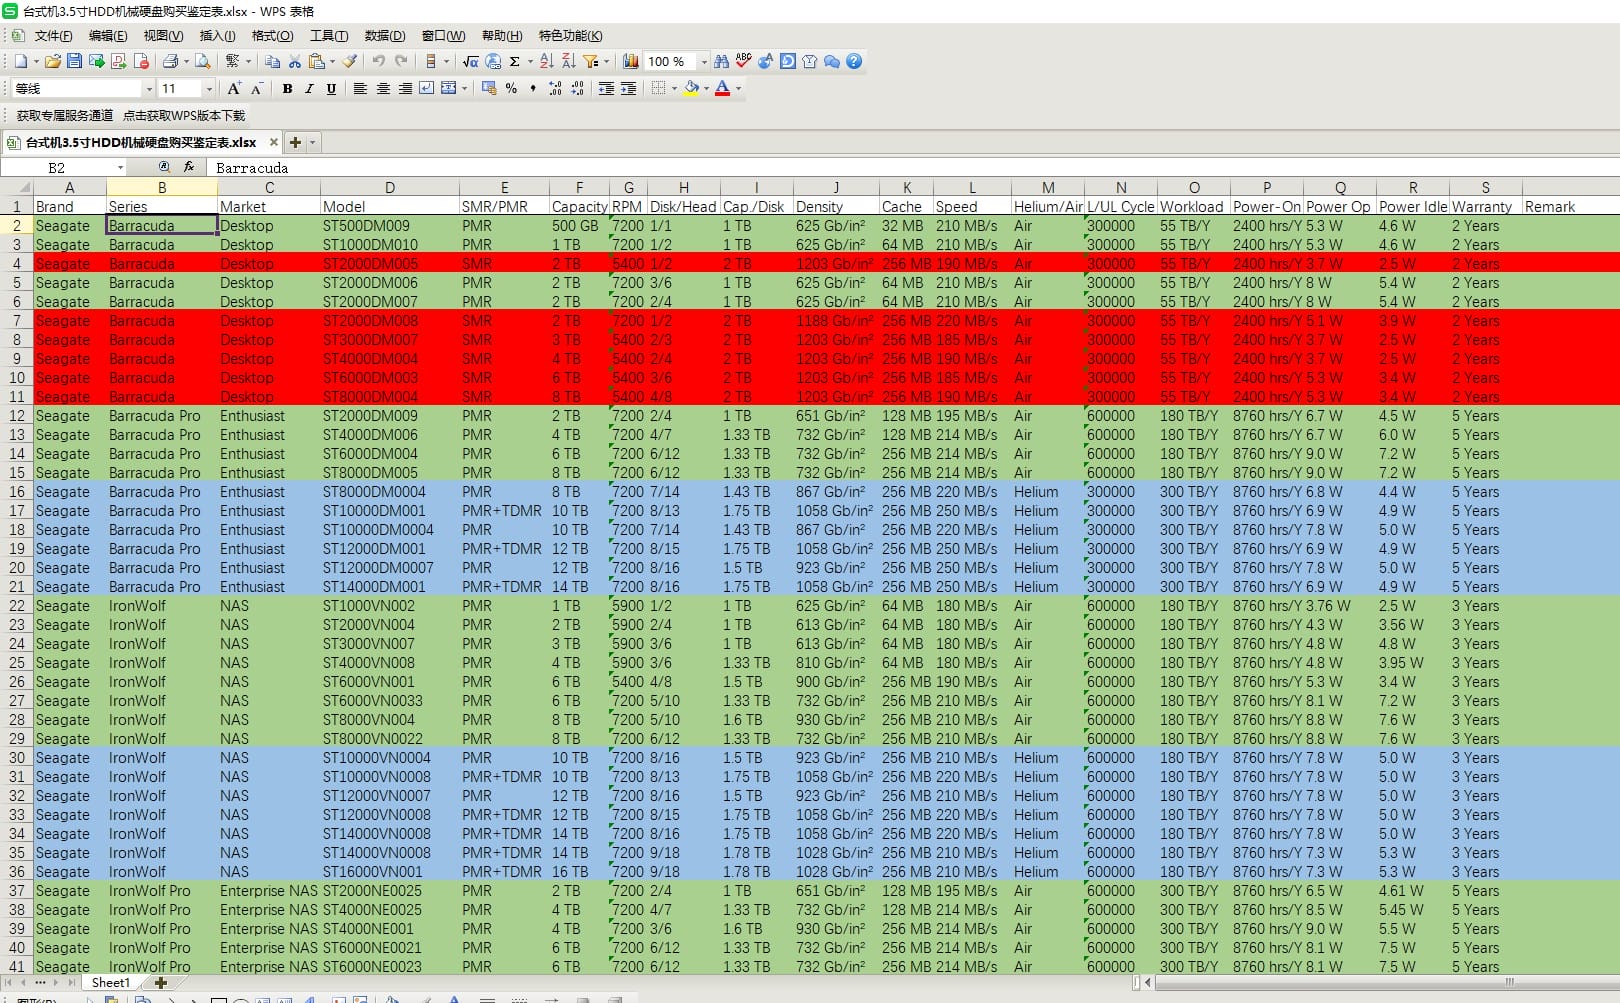Image resolution: width=1620 pixels, height=1003 pixels.
Task: Toggle bold formatting
Action: [x=287, y=88]
